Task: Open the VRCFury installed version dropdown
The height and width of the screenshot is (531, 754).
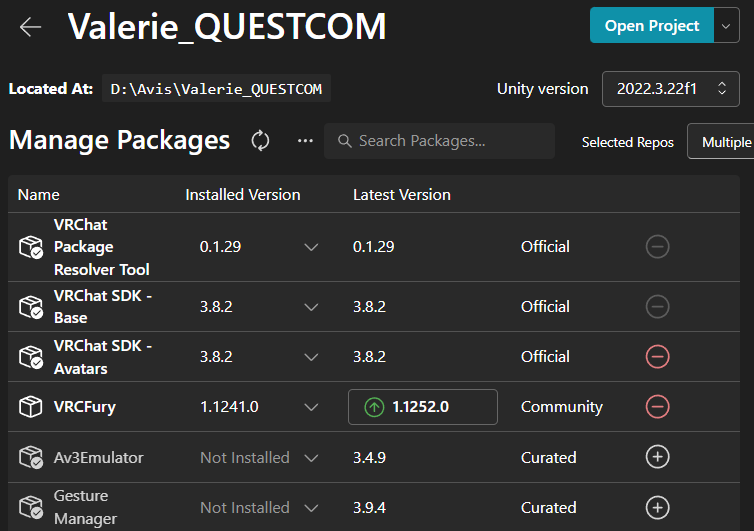Action: pos(311,407)
